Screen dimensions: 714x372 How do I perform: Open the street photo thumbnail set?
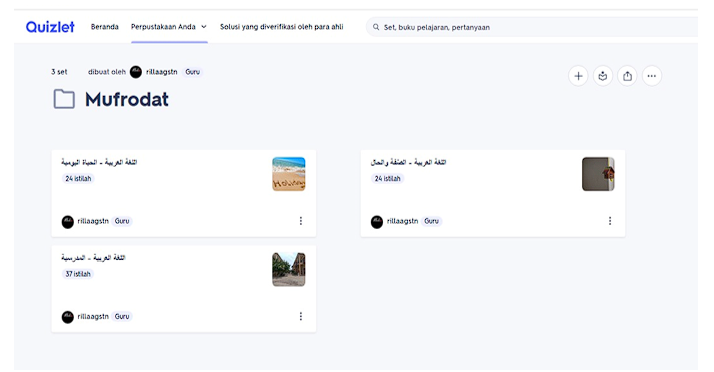tap(289, 270)
